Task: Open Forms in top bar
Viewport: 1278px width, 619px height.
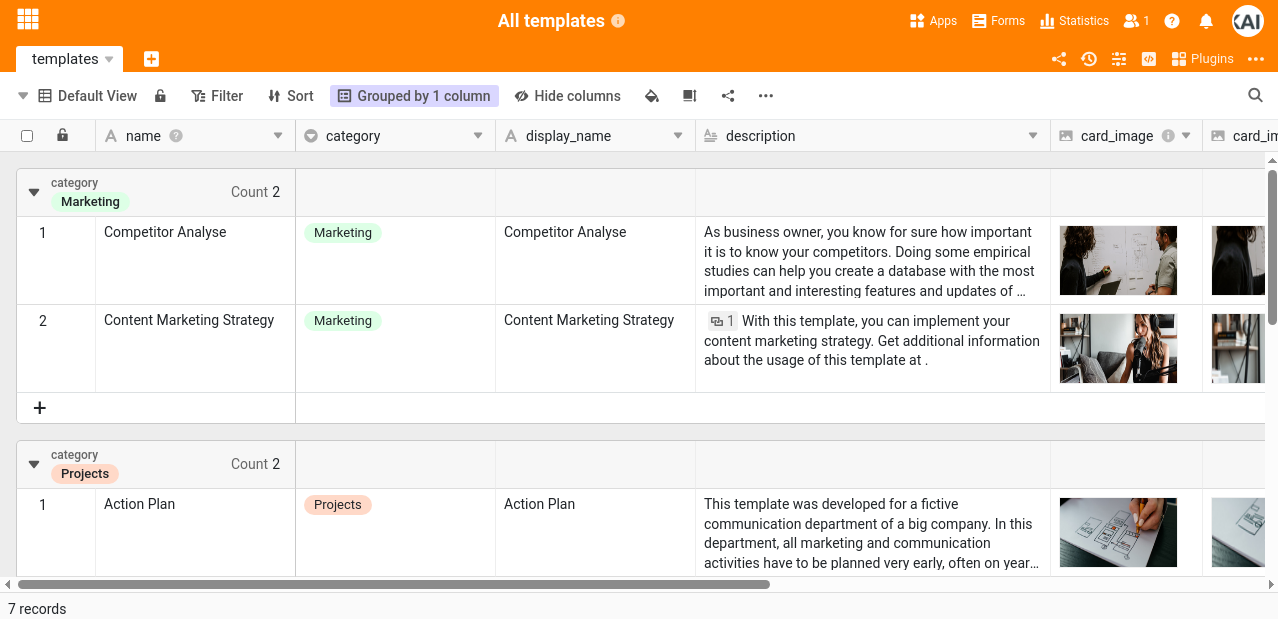Action: pyautogui.click(x=998, y=21)
